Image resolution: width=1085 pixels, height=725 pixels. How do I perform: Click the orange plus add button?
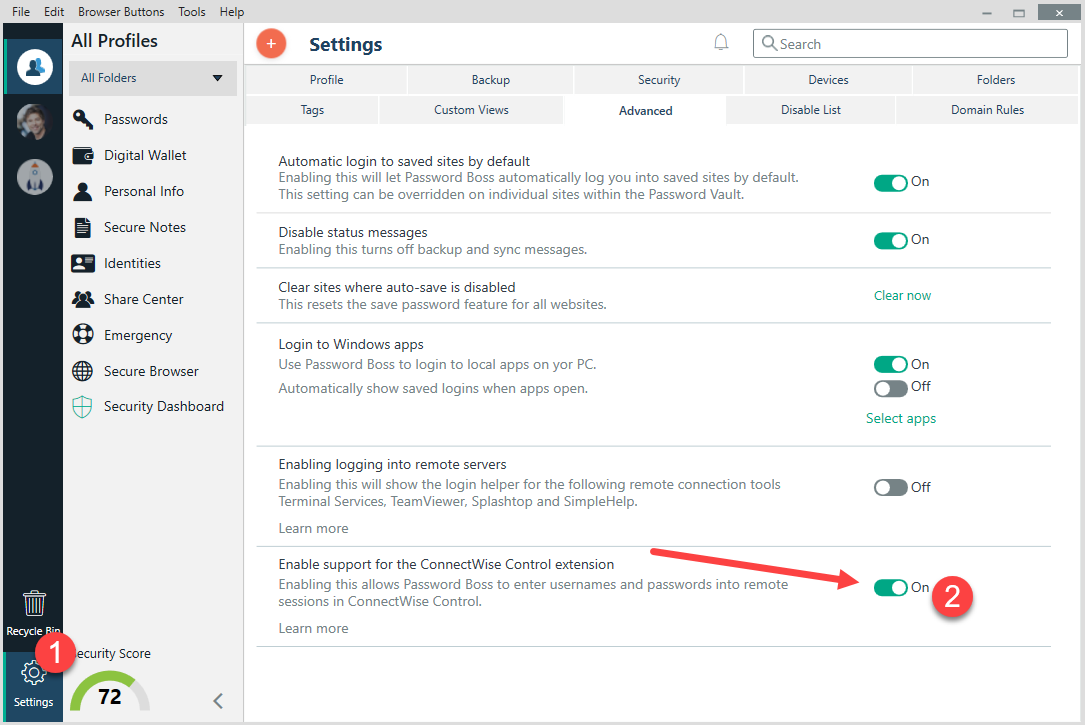click(x=271, y=44)
